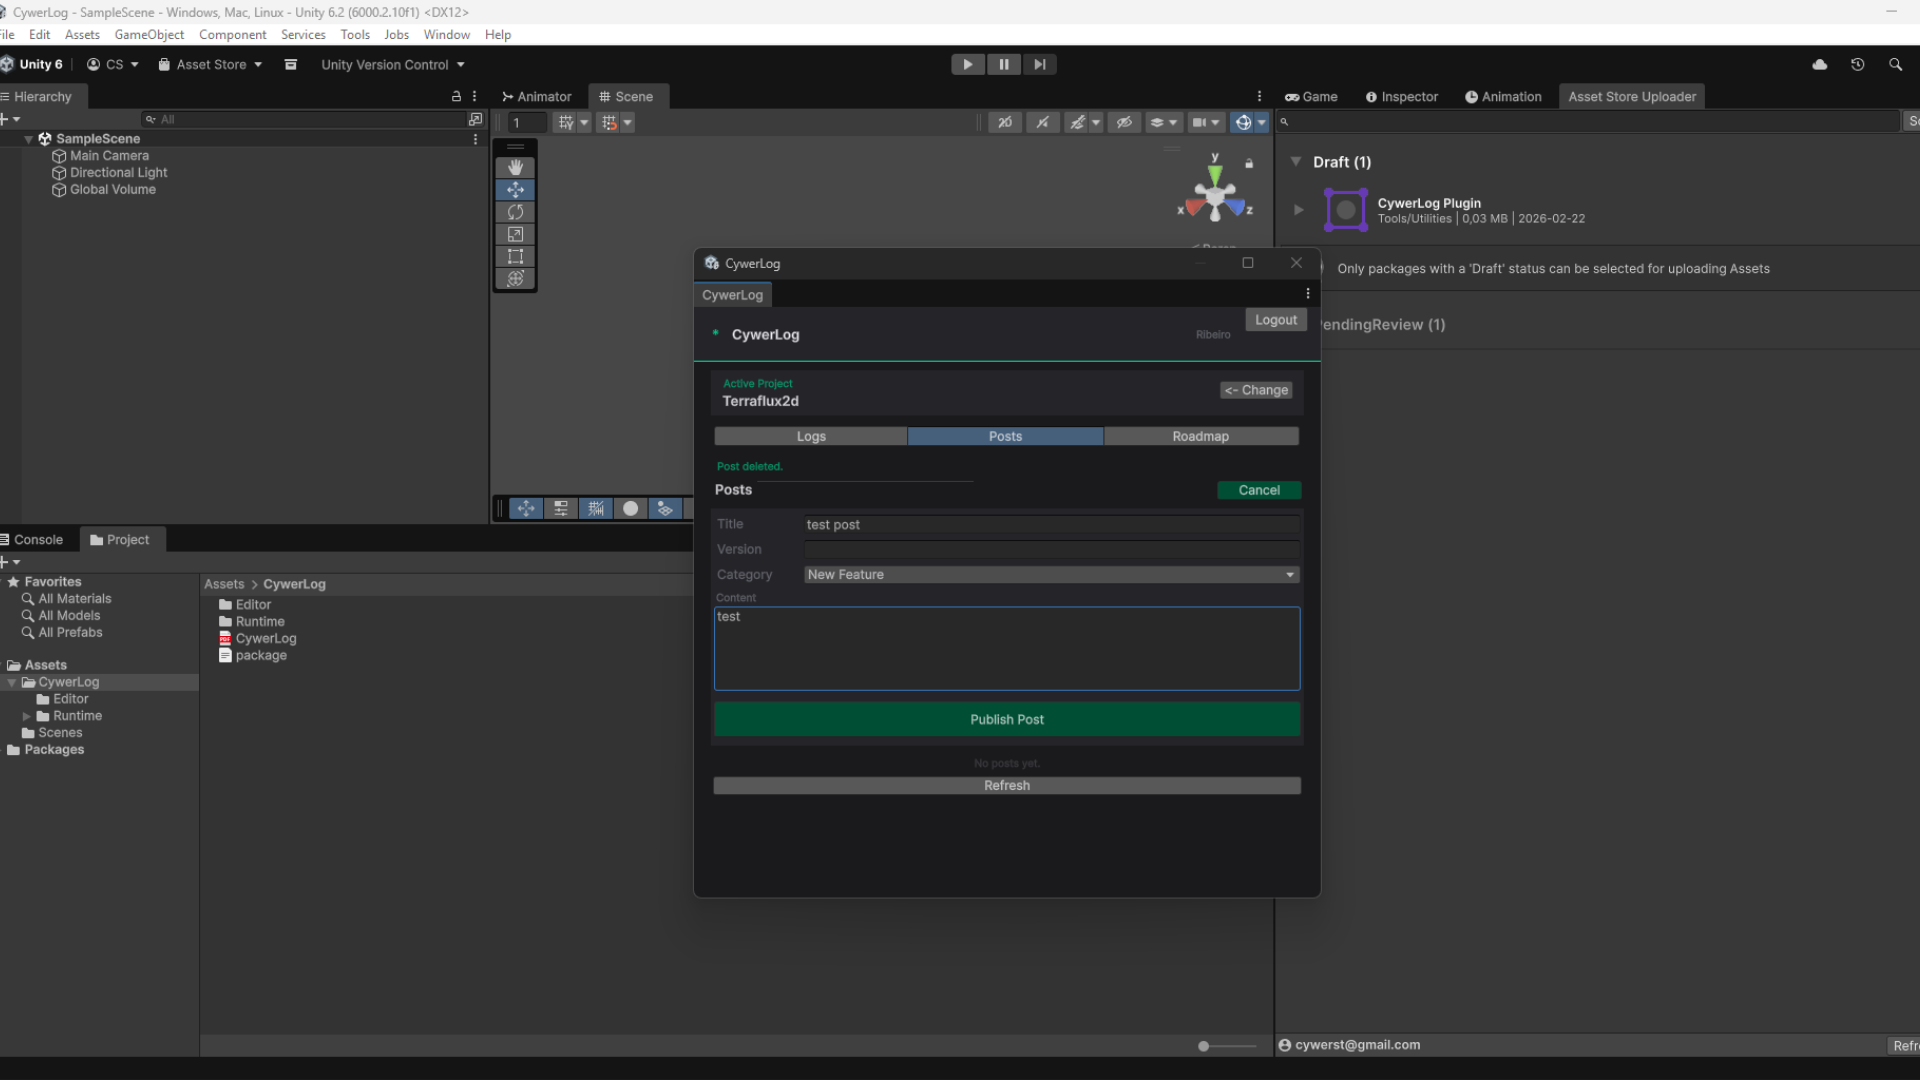Image resolution: width=1920 pixels, height=1080 pixels.
Task: Select the Rect transform tool
Action: [x=515, y=256]
